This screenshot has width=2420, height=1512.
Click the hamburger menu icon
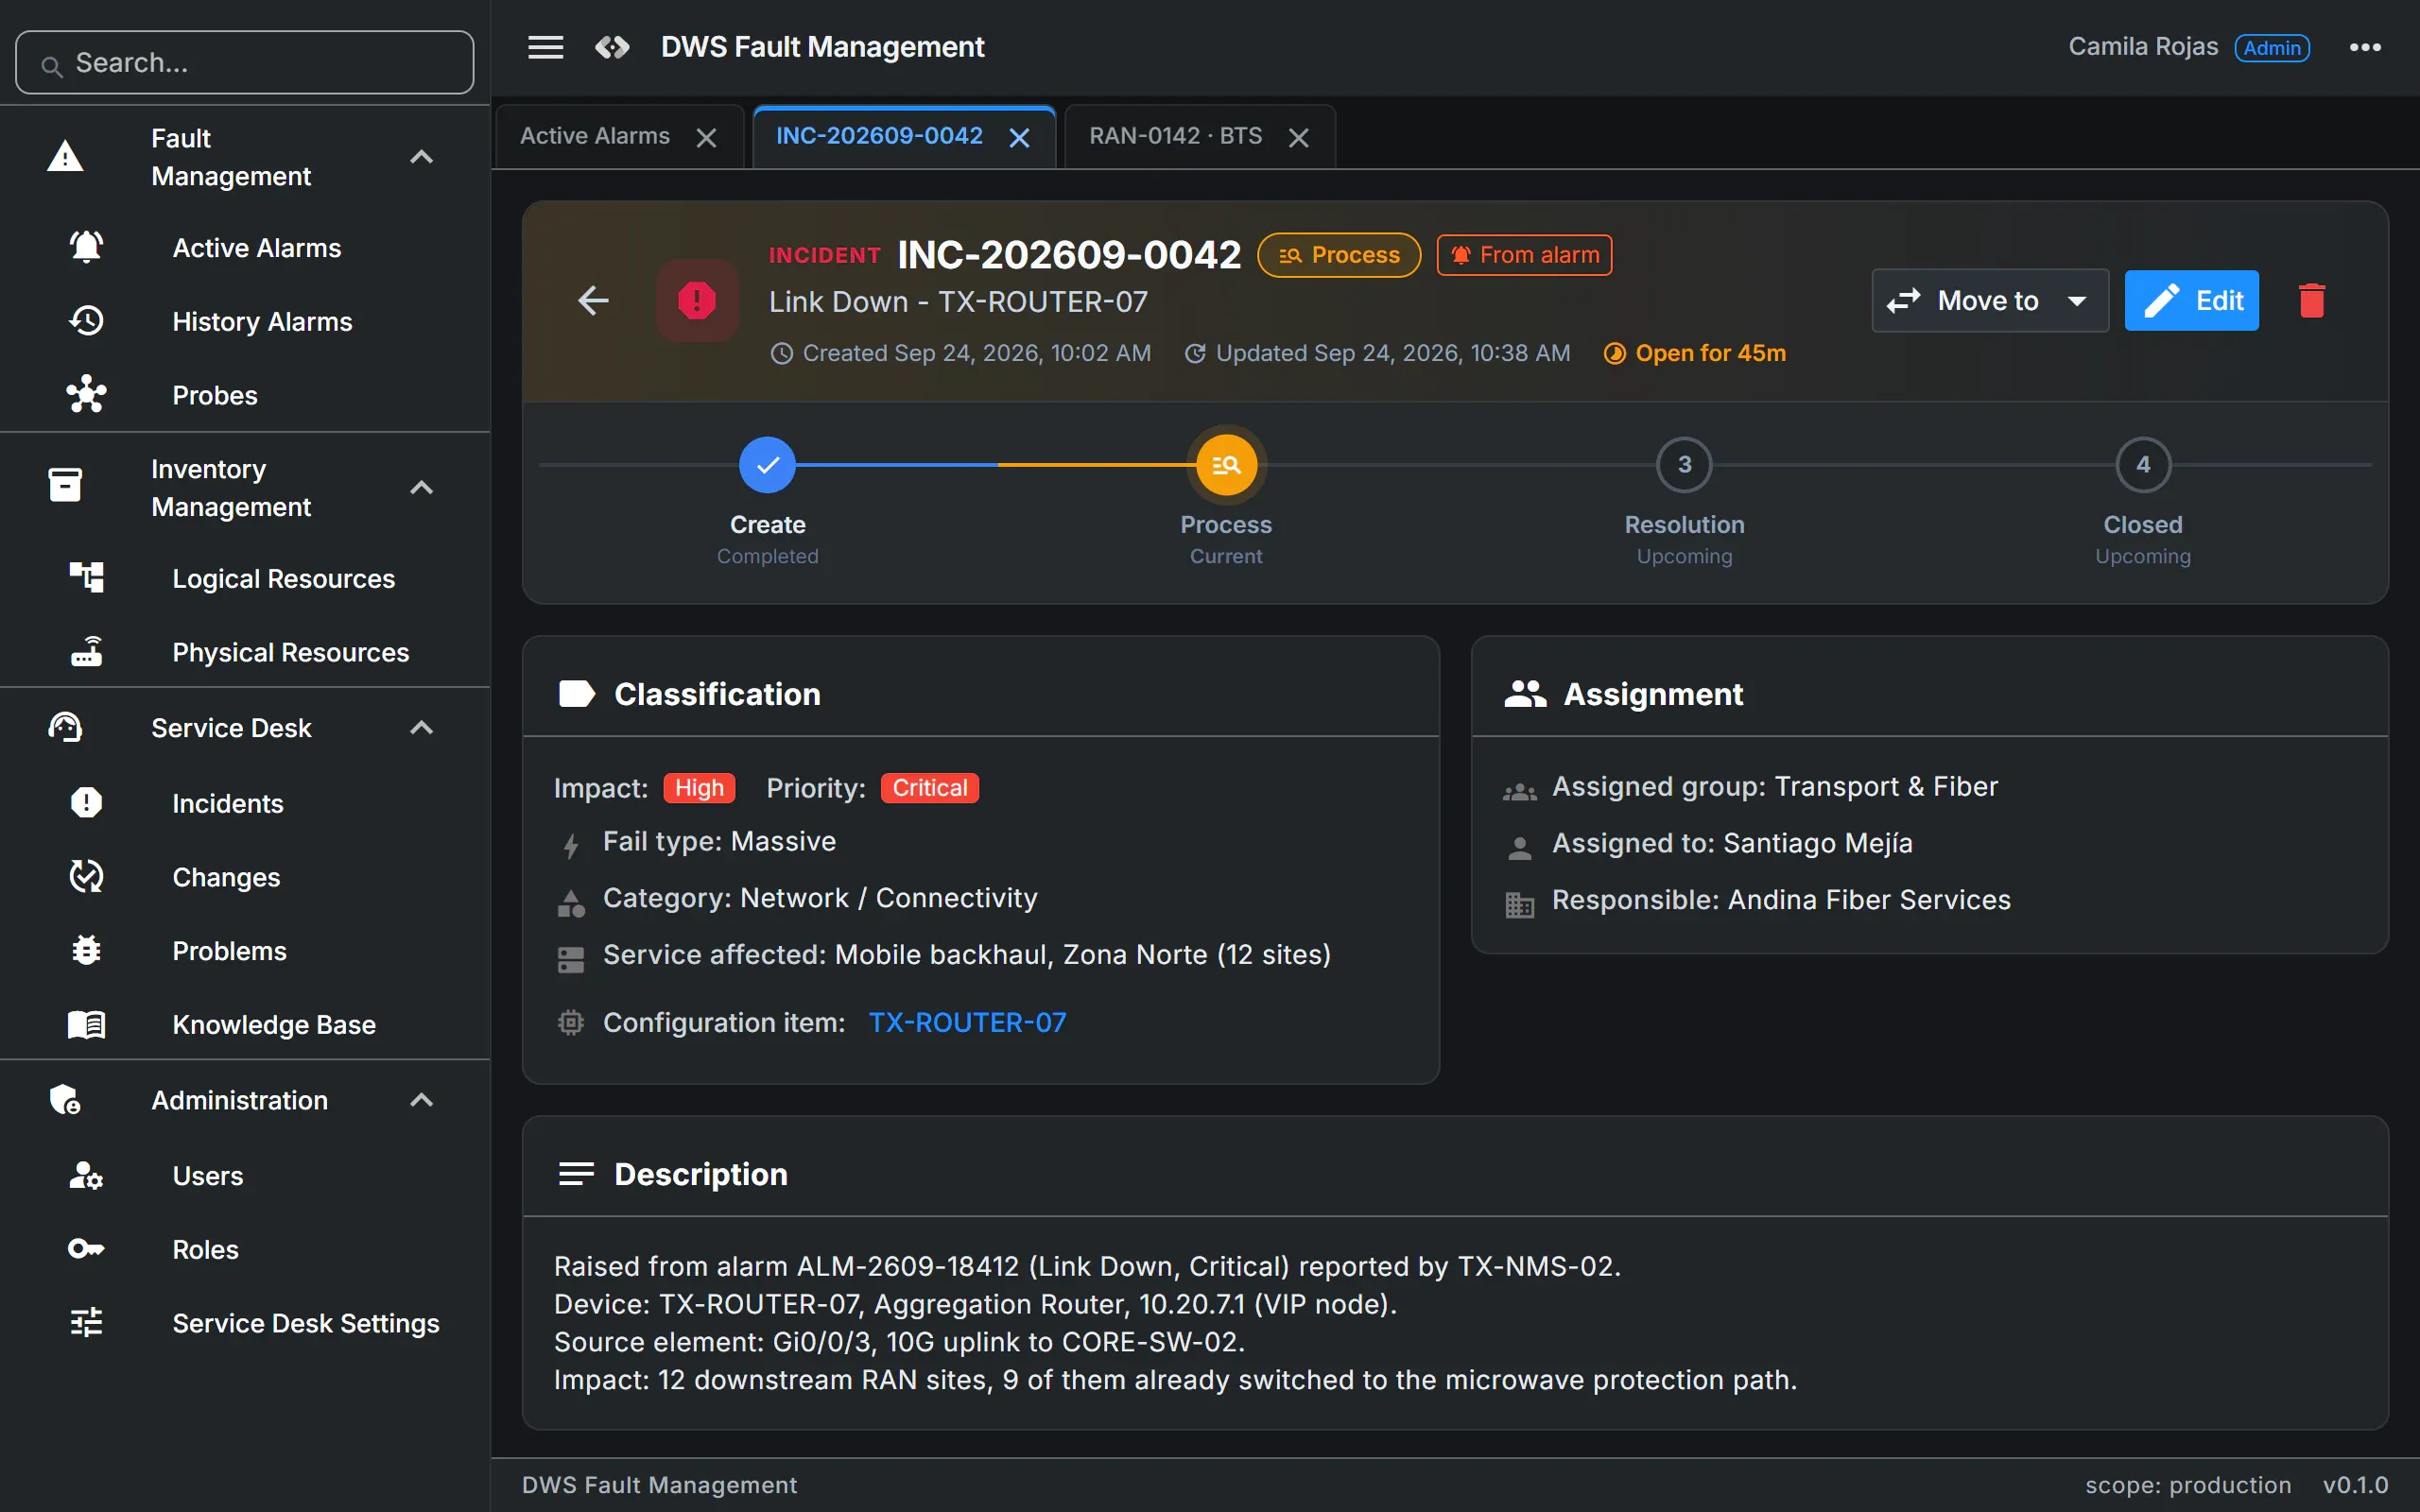coord(545,47)
